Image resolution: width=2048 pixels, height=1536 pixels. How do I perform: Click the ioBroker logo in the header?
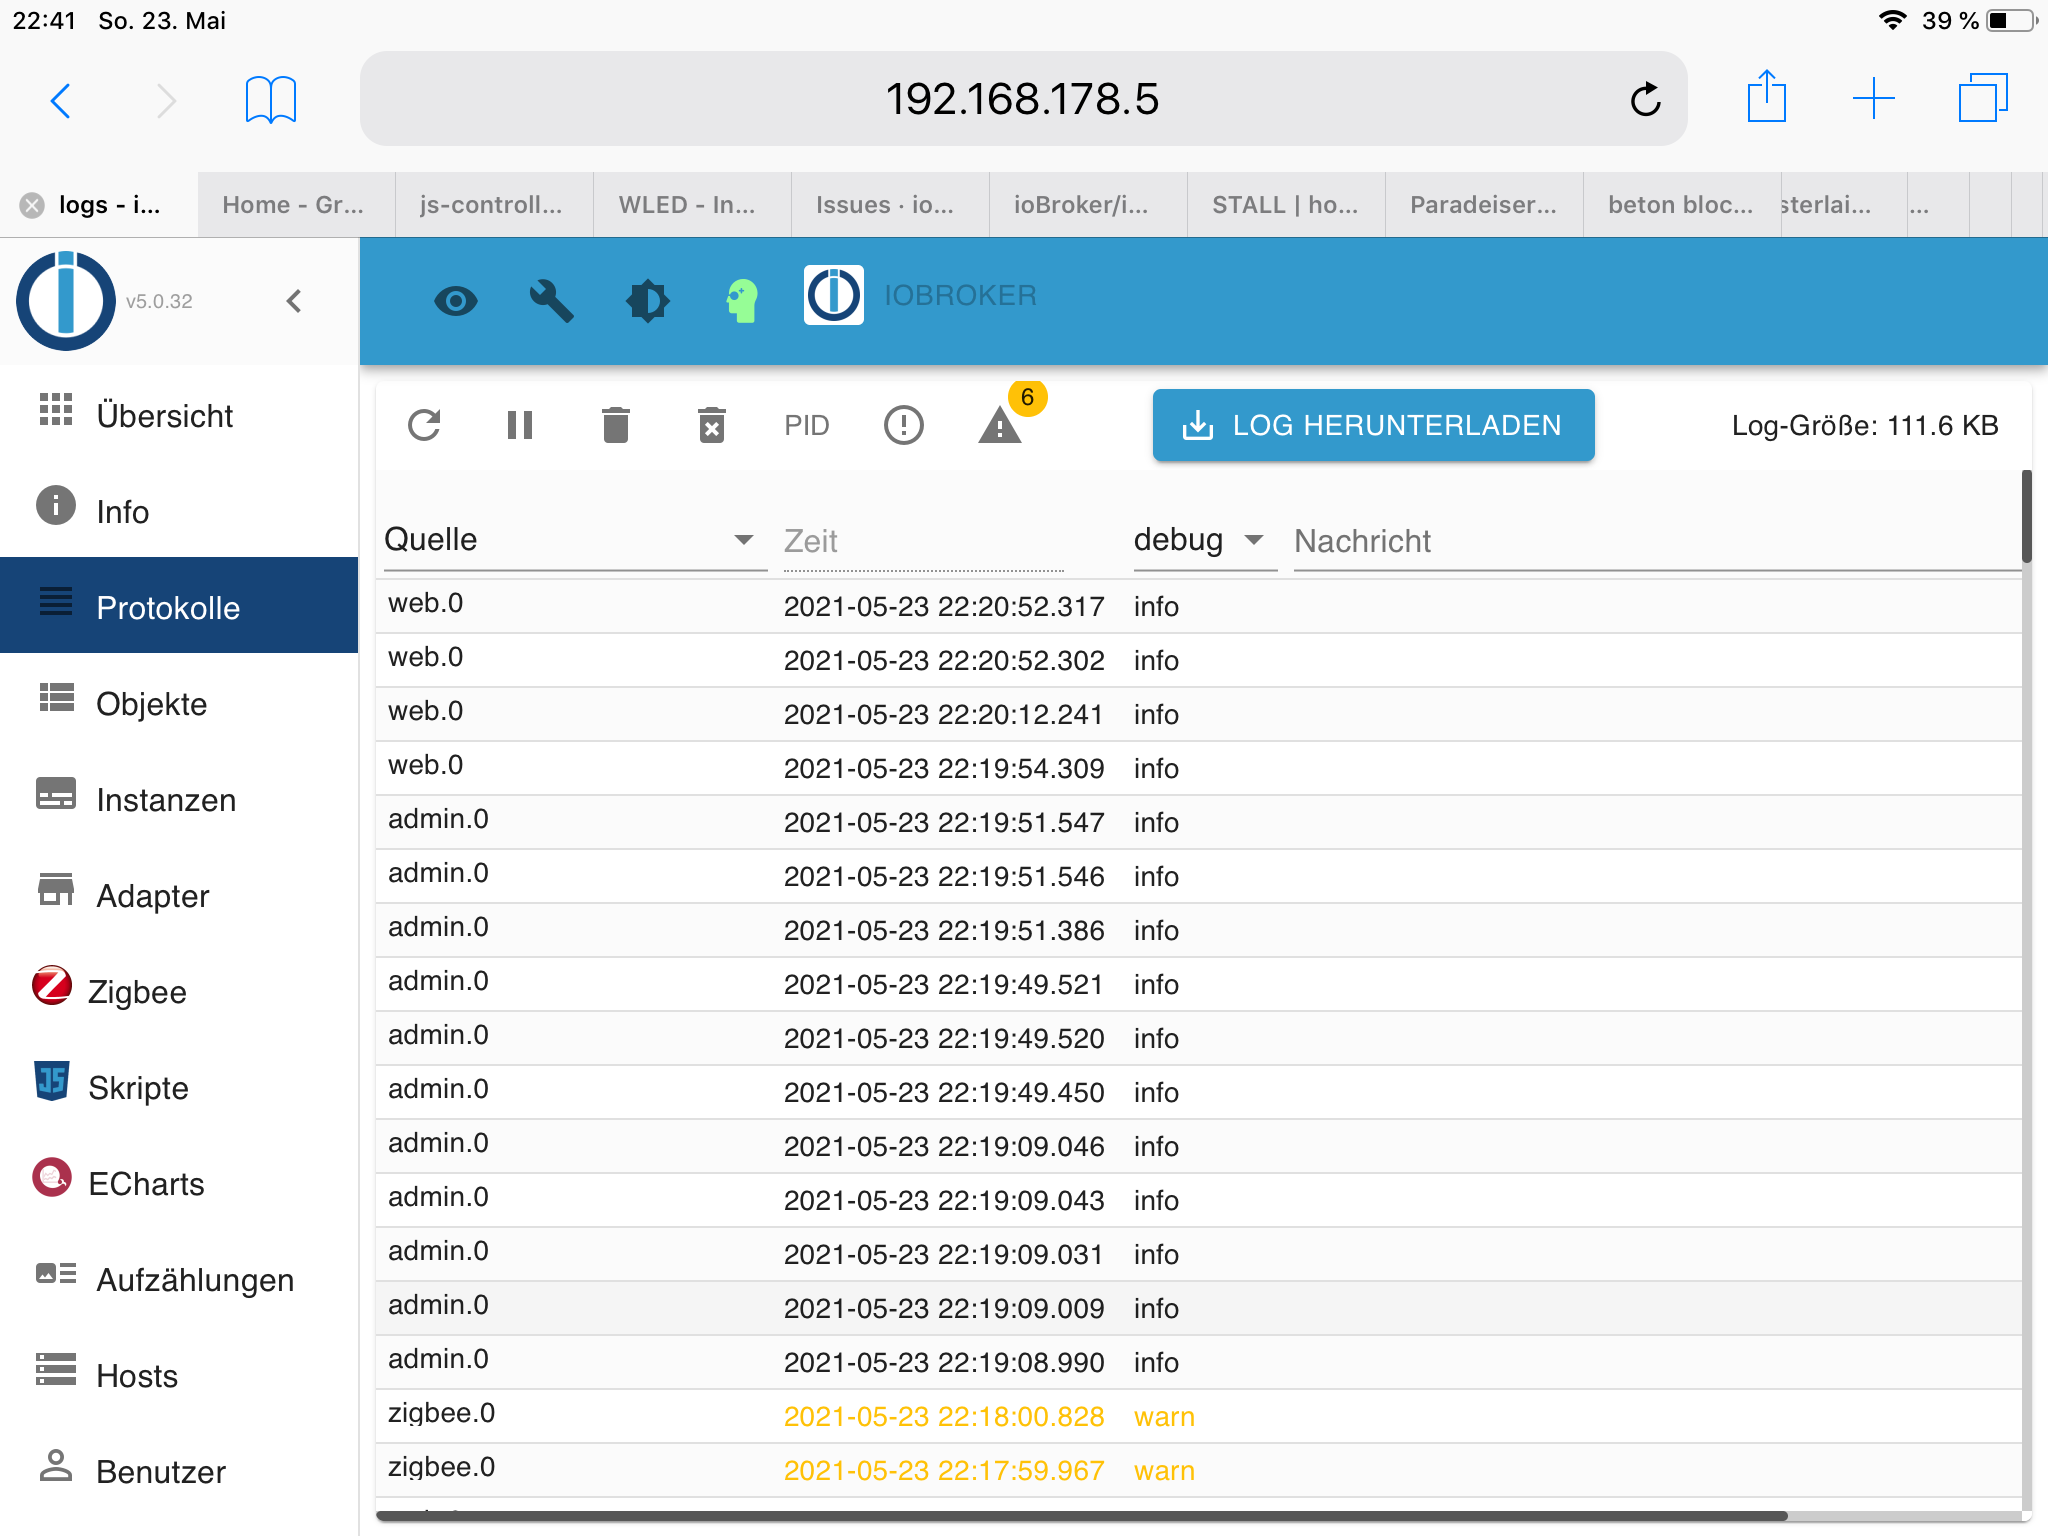[833, 295]
